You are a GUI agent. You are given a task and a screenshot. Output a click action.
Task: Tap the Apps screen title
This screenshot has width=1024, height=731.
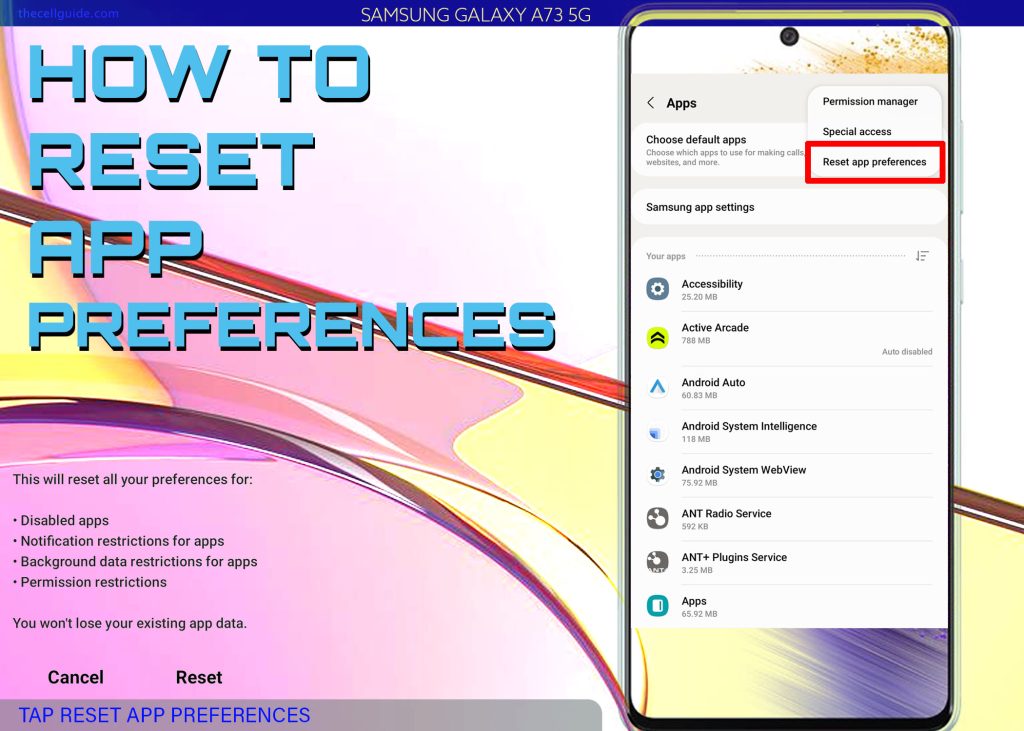pos(681,103)
